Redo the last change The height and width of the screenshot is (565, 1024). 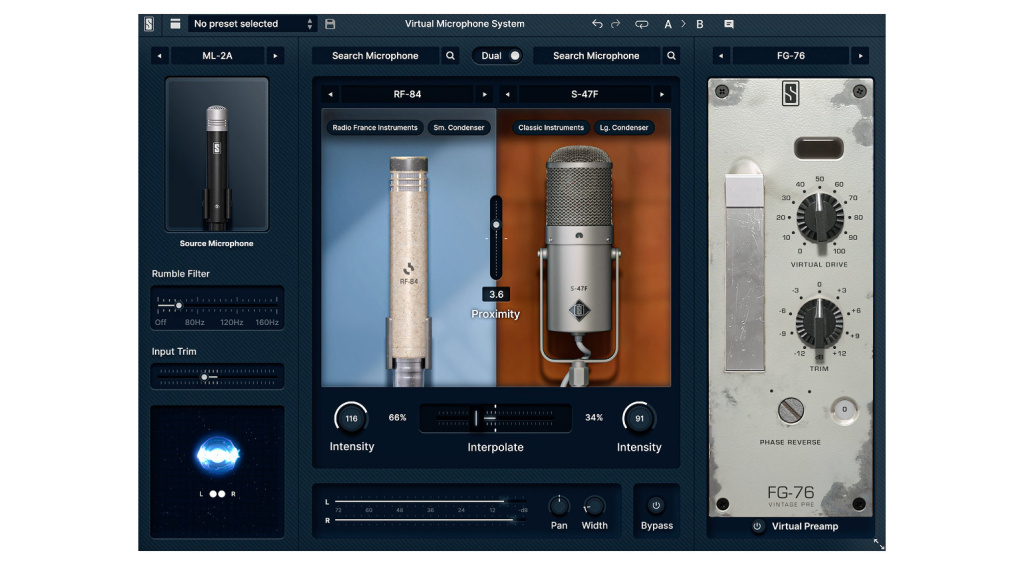point(615,24)
